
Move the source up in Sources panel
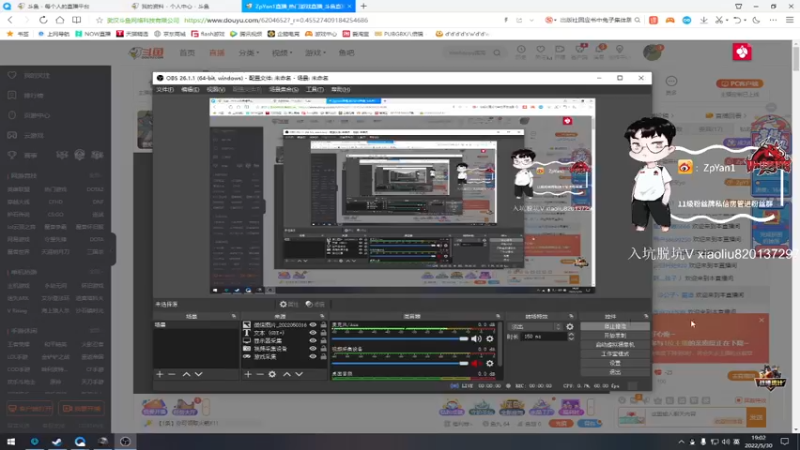coord(287,374)
